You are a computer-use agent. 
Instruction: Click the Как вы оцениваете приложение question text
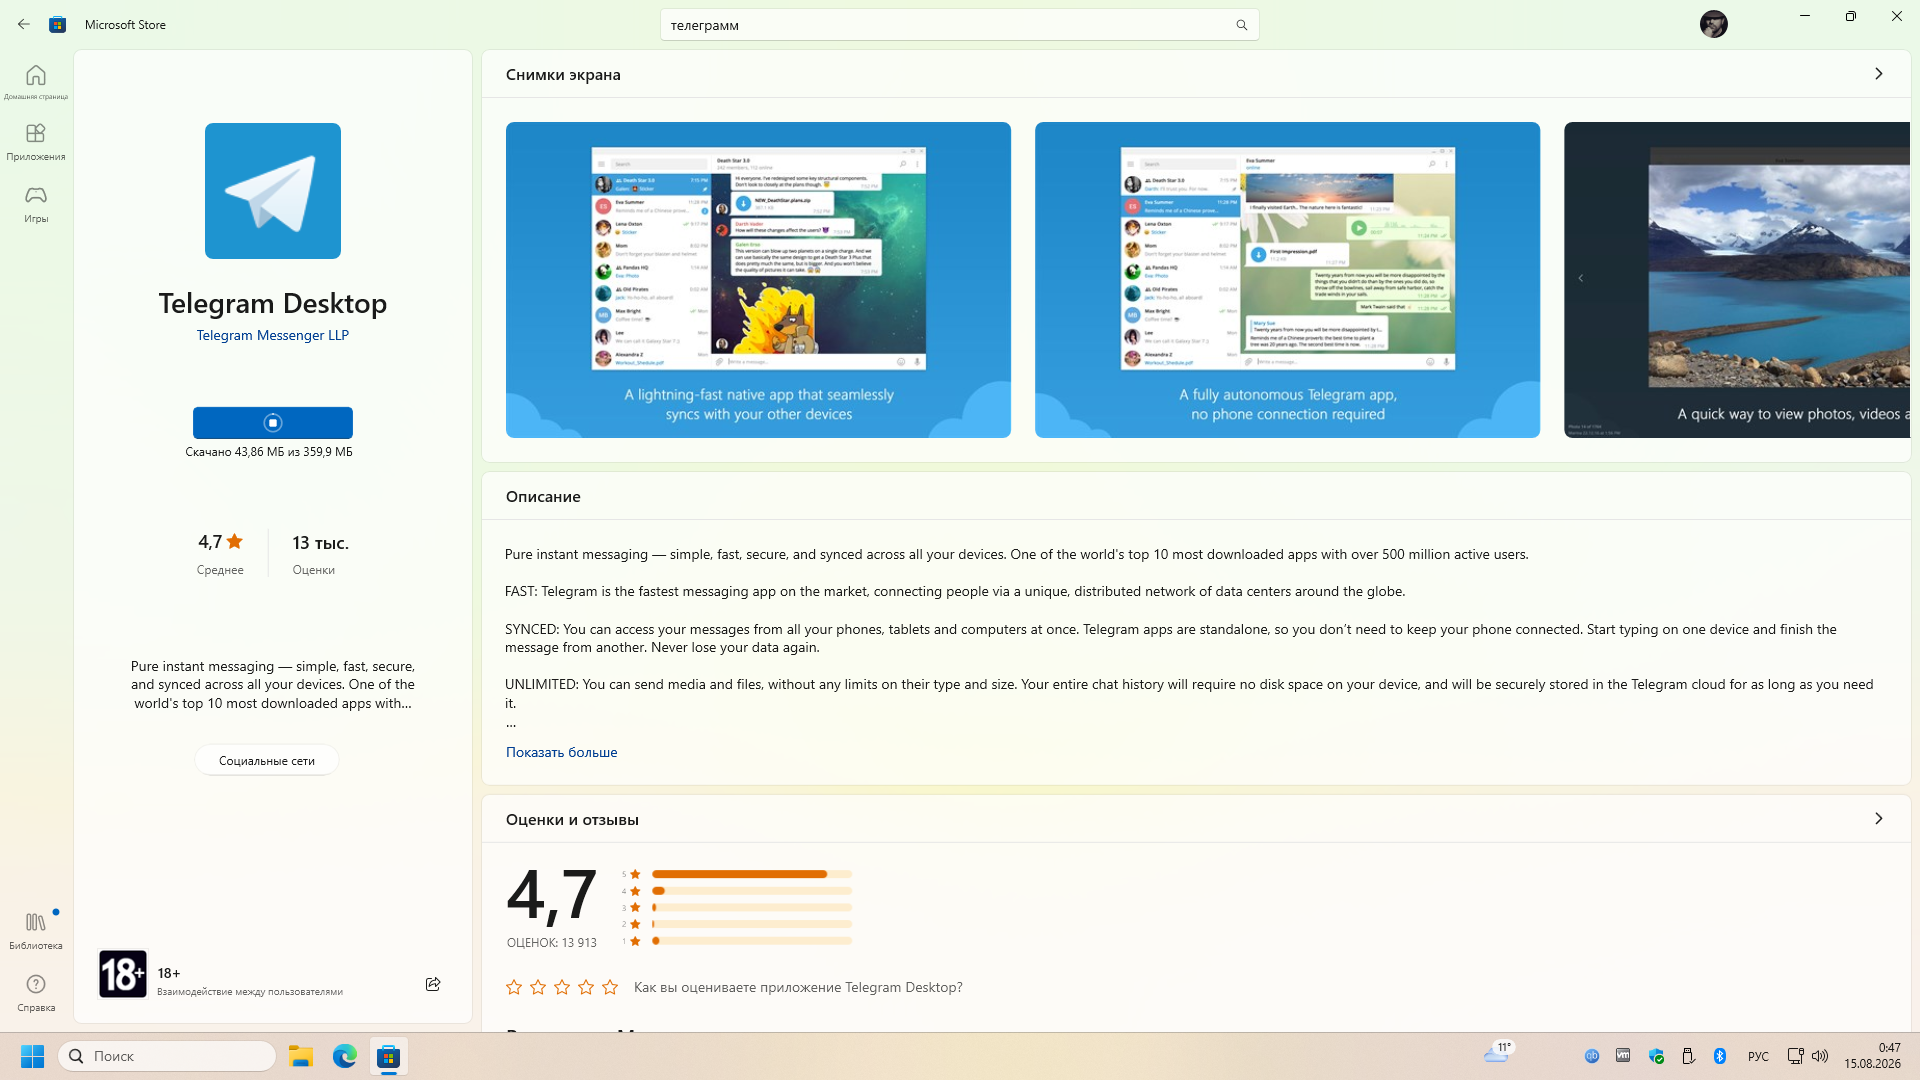(x=798, y=987)
